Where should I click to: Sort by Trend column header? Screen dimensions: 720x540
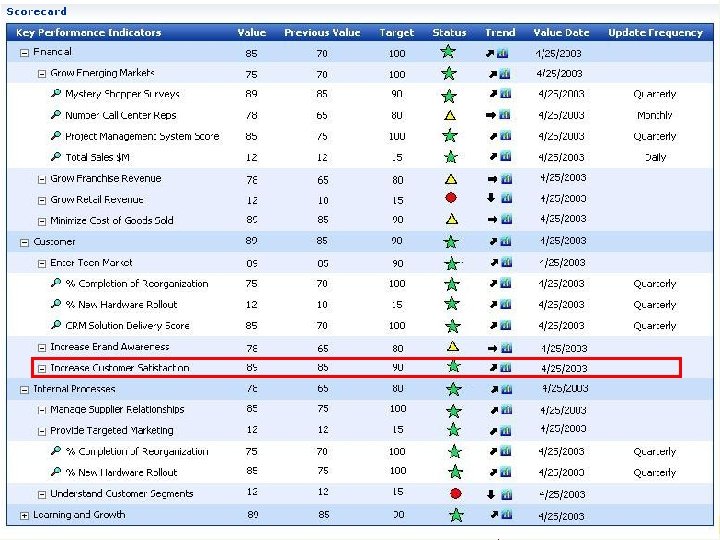click(x=500, y=33)
